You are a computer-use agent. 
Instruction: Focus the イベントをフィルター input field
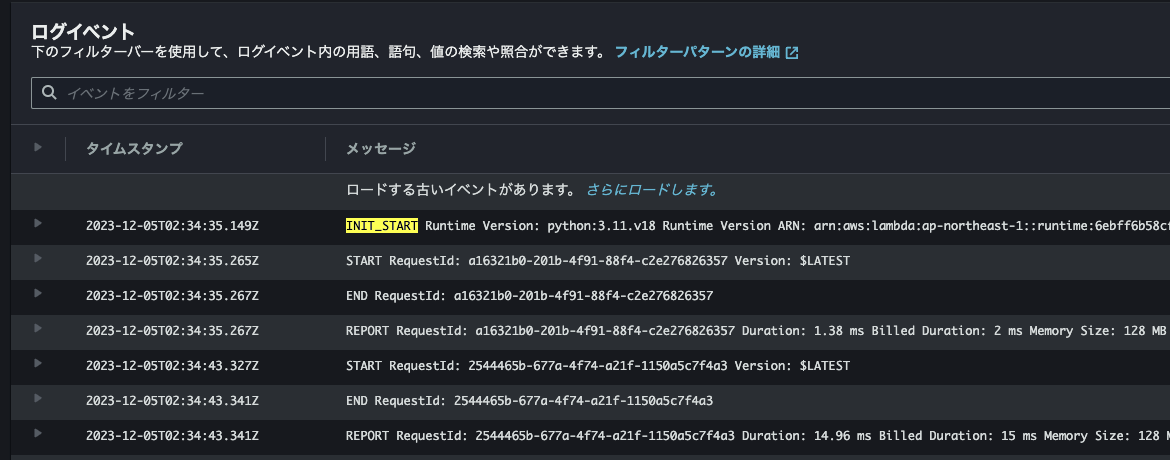[x=600, y=93]
